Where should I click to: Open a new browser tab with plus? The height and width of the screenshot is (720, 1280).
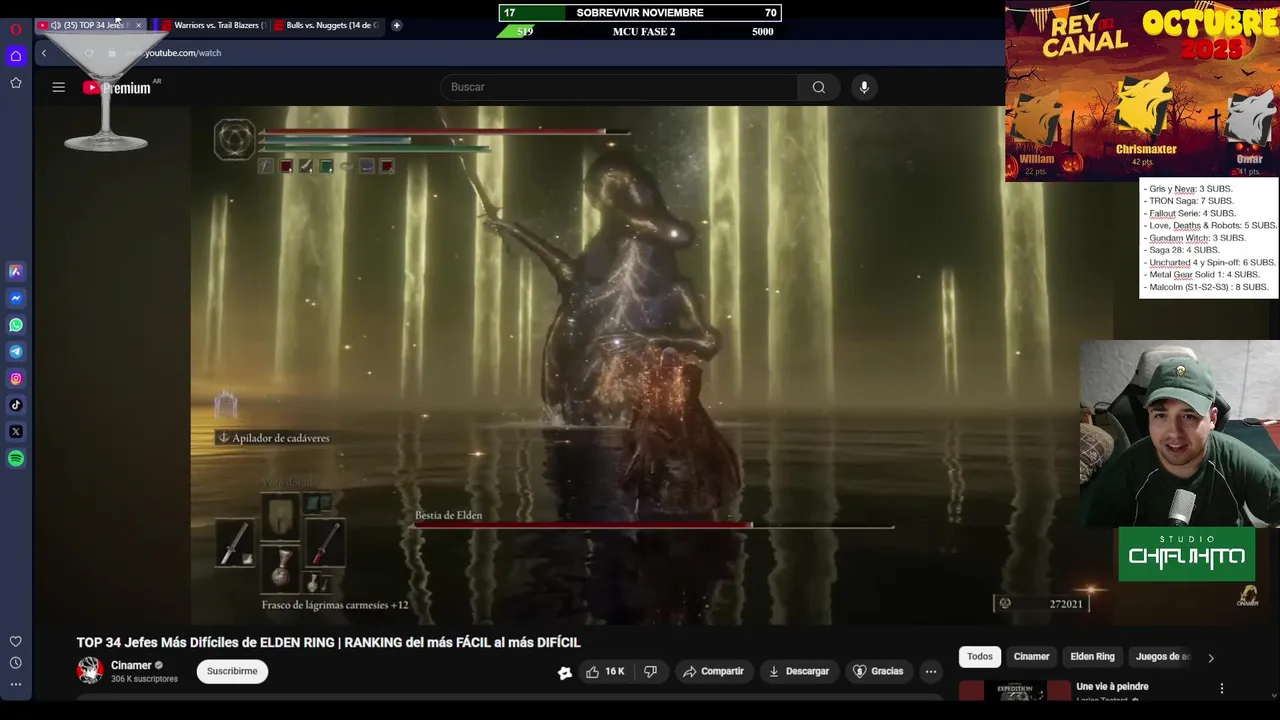coord(397,25)
